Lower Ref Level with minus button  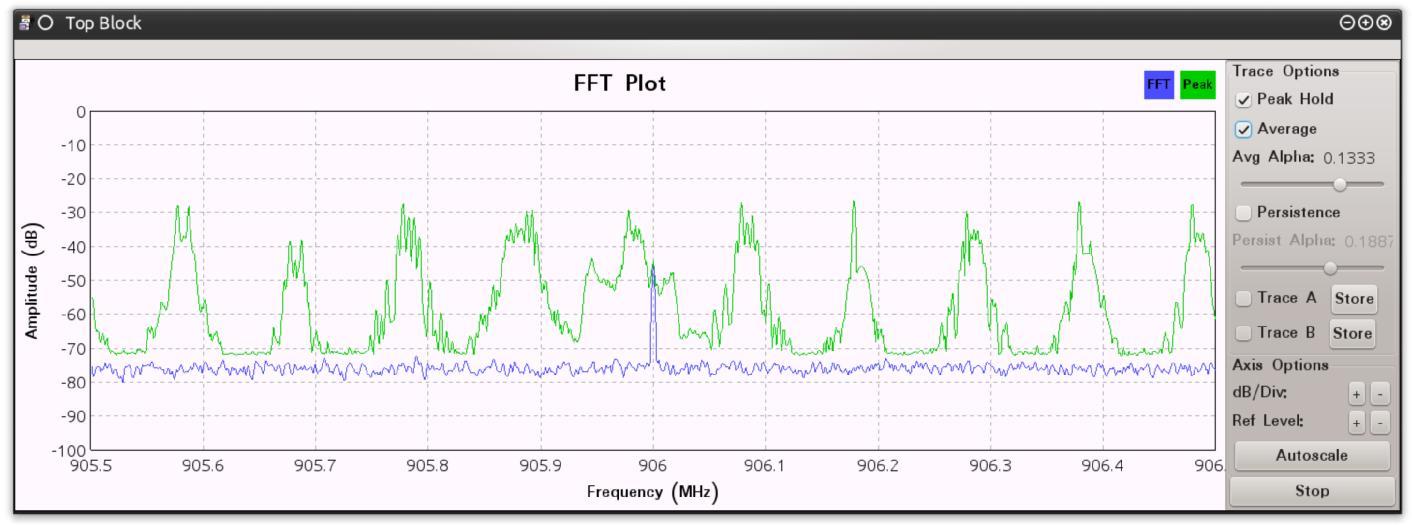point(1380,422)
